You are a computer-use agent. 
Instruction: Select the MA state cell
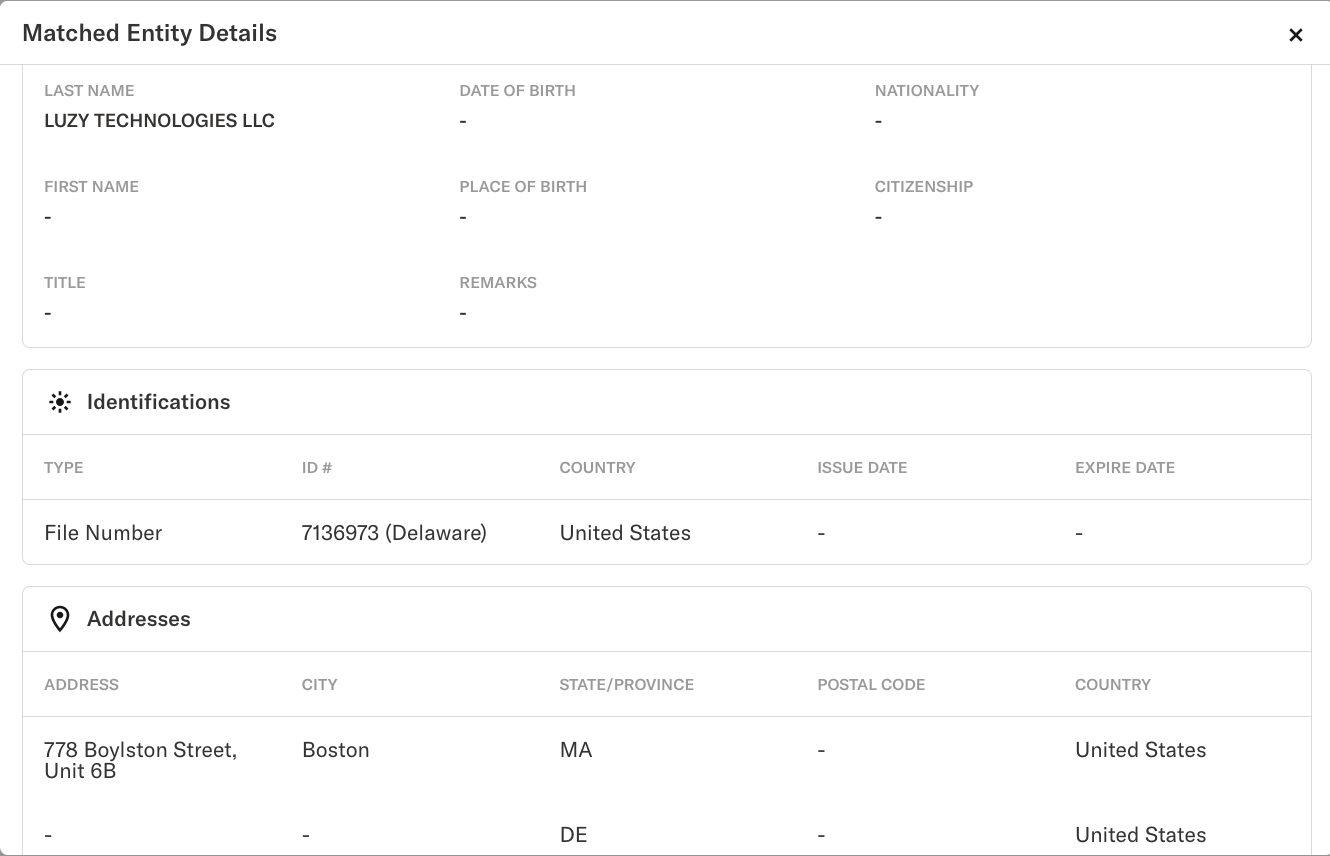pyautogui.click(x=576, y=750)
